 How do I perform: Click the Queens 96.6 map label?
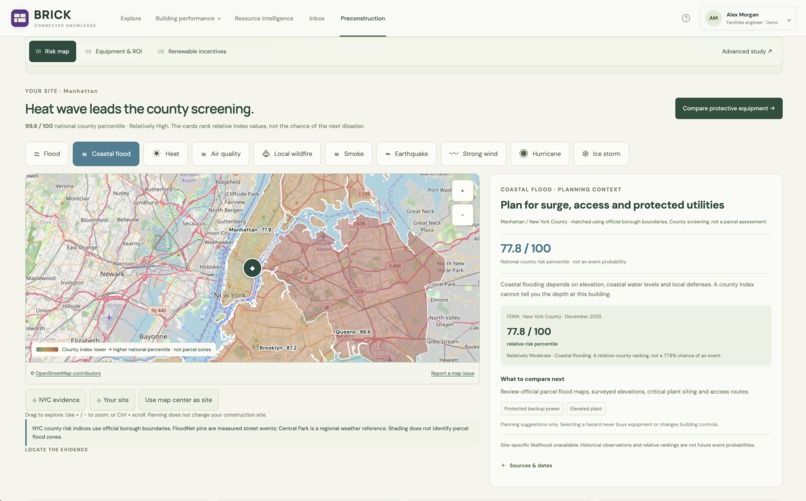click(353, 332)
